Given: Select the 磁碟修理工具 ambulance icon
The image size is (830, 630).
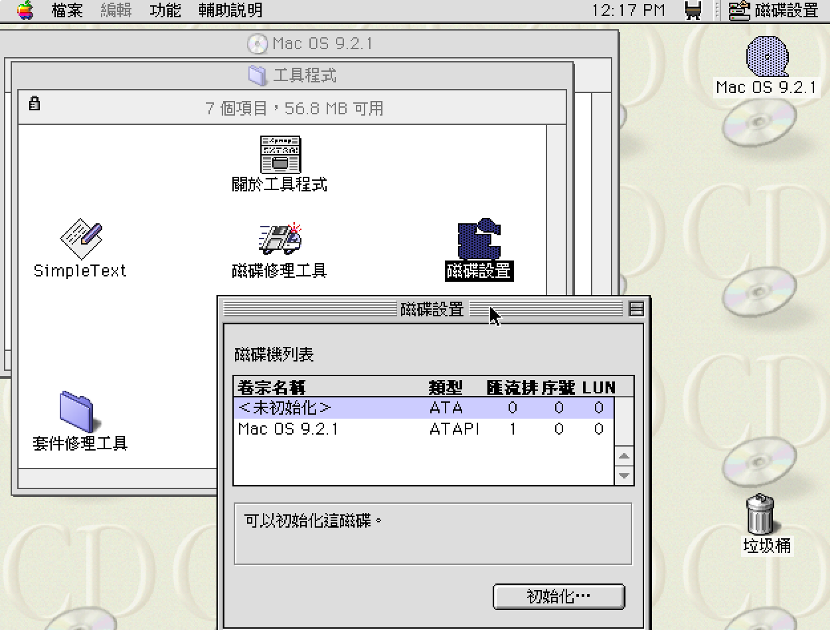Looking at the screenshot, I should click(280, 239).
